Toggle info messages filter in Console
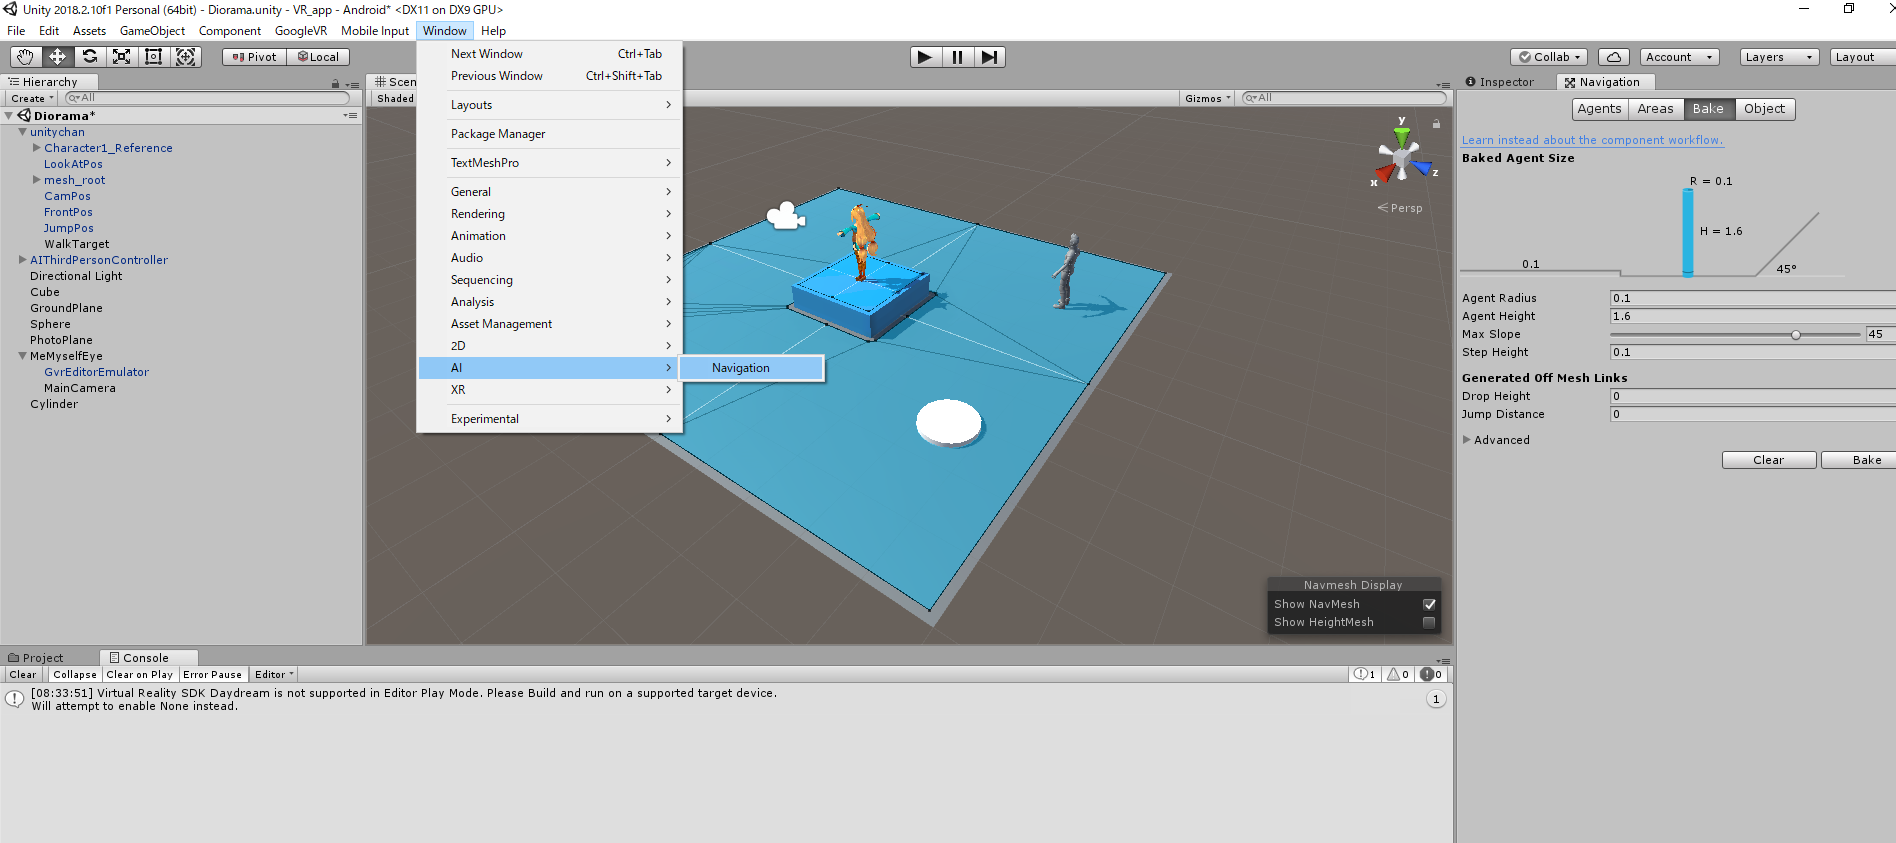The image size is (1896, 843). click(x=1365, y=674)
